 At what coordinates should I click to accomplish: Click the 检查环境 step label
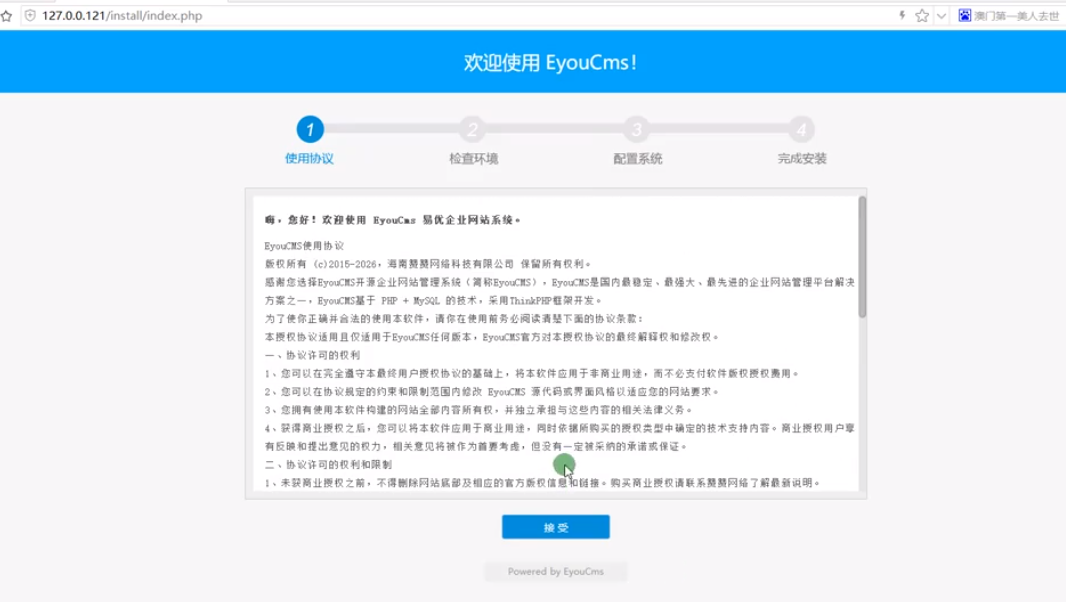[474, 158]
